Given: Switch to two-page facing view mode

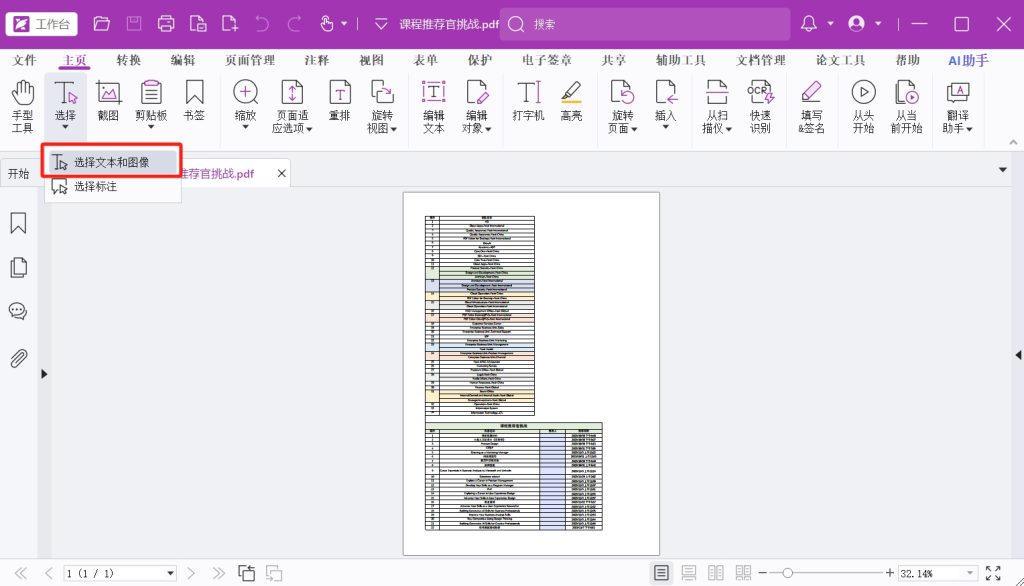Looking at the screenshot, I should tap(715, 573).
